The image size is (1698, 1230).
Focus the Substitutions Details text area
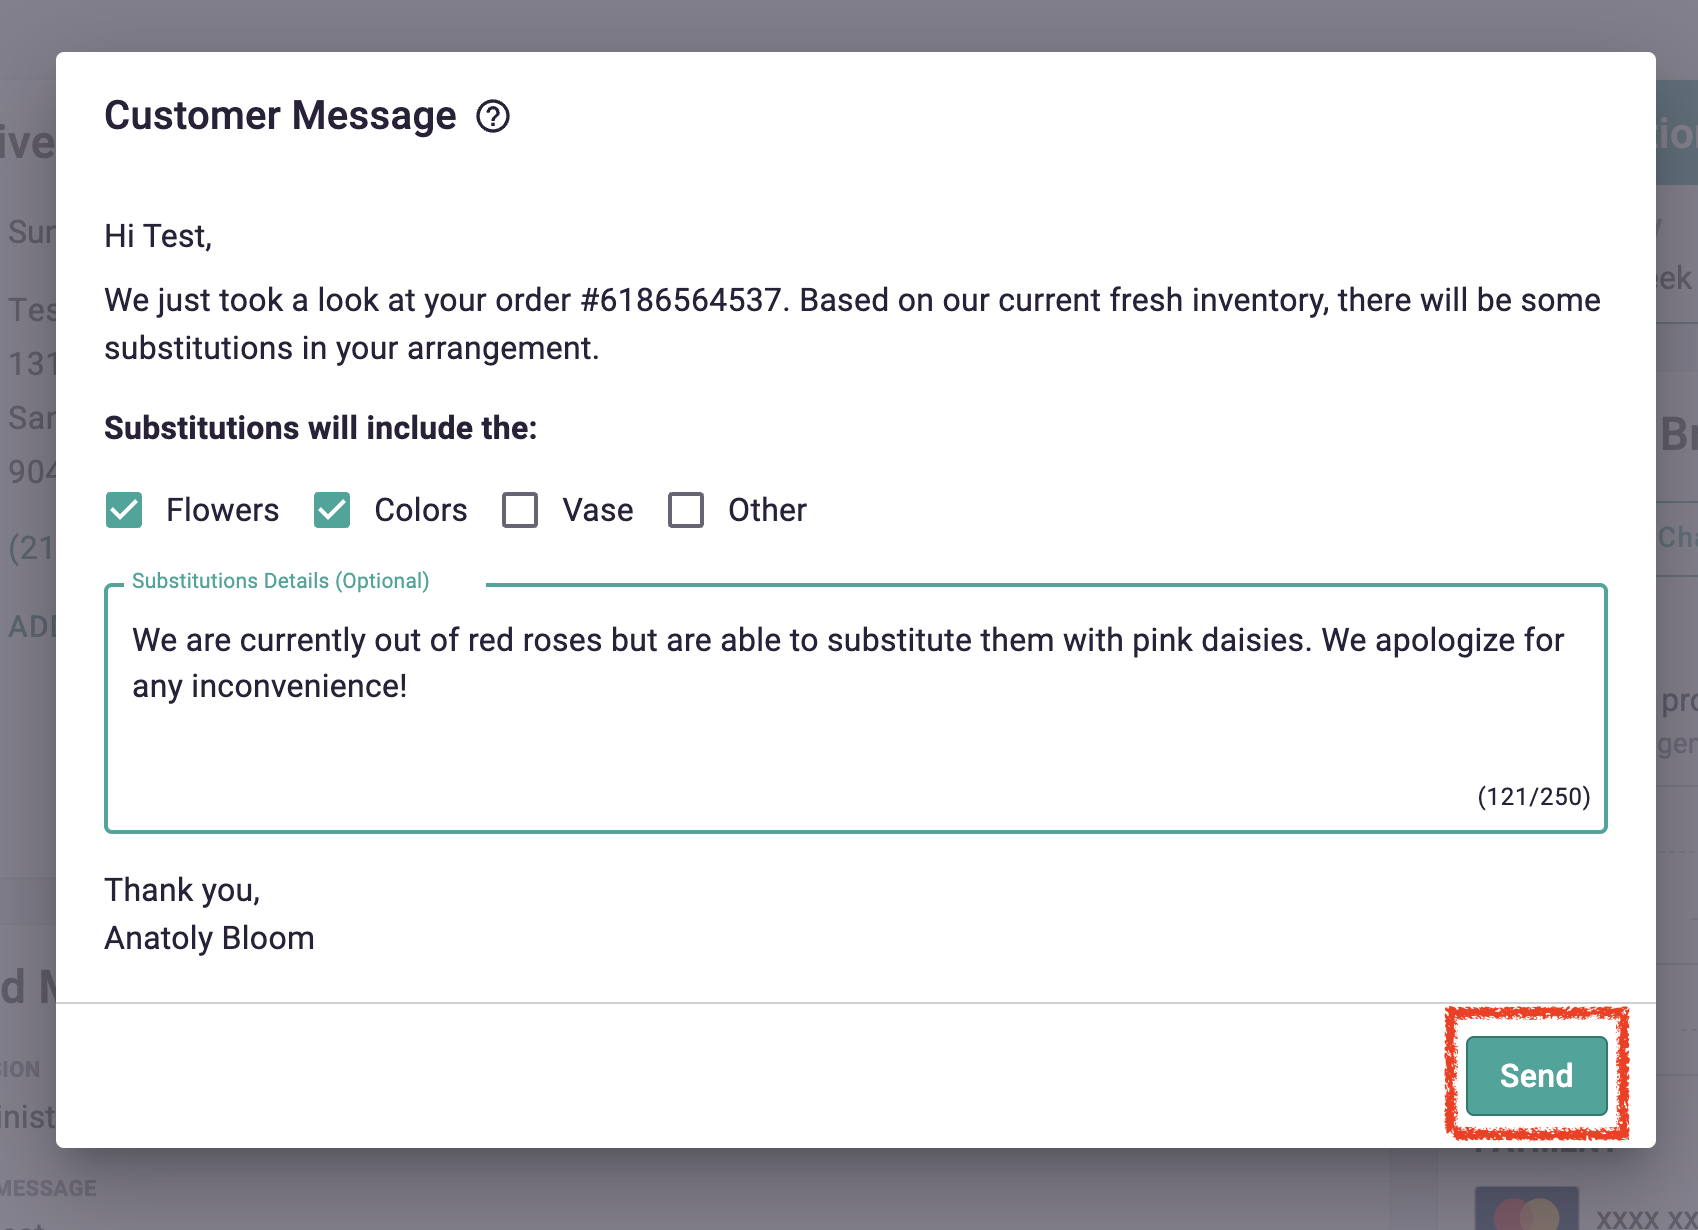pos(856,708)
